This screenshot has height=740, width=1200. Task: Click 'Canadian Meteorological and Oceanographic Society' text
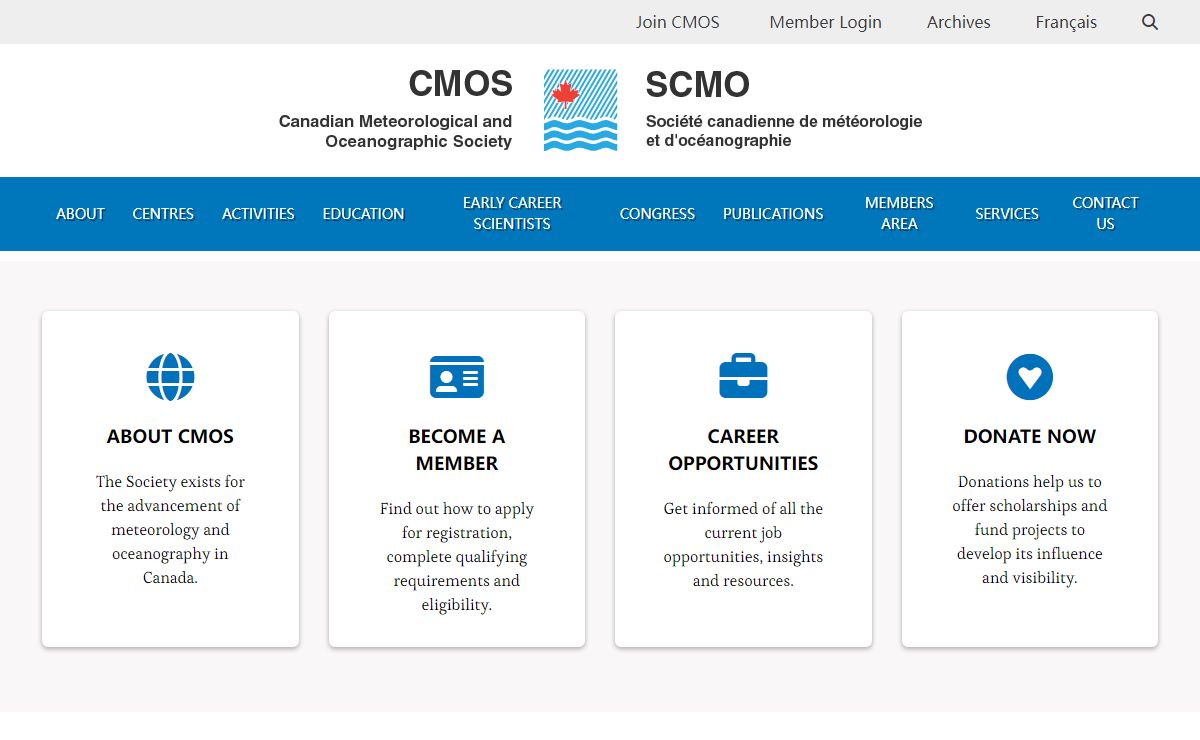pyautogui.click(x=395, y=131)
